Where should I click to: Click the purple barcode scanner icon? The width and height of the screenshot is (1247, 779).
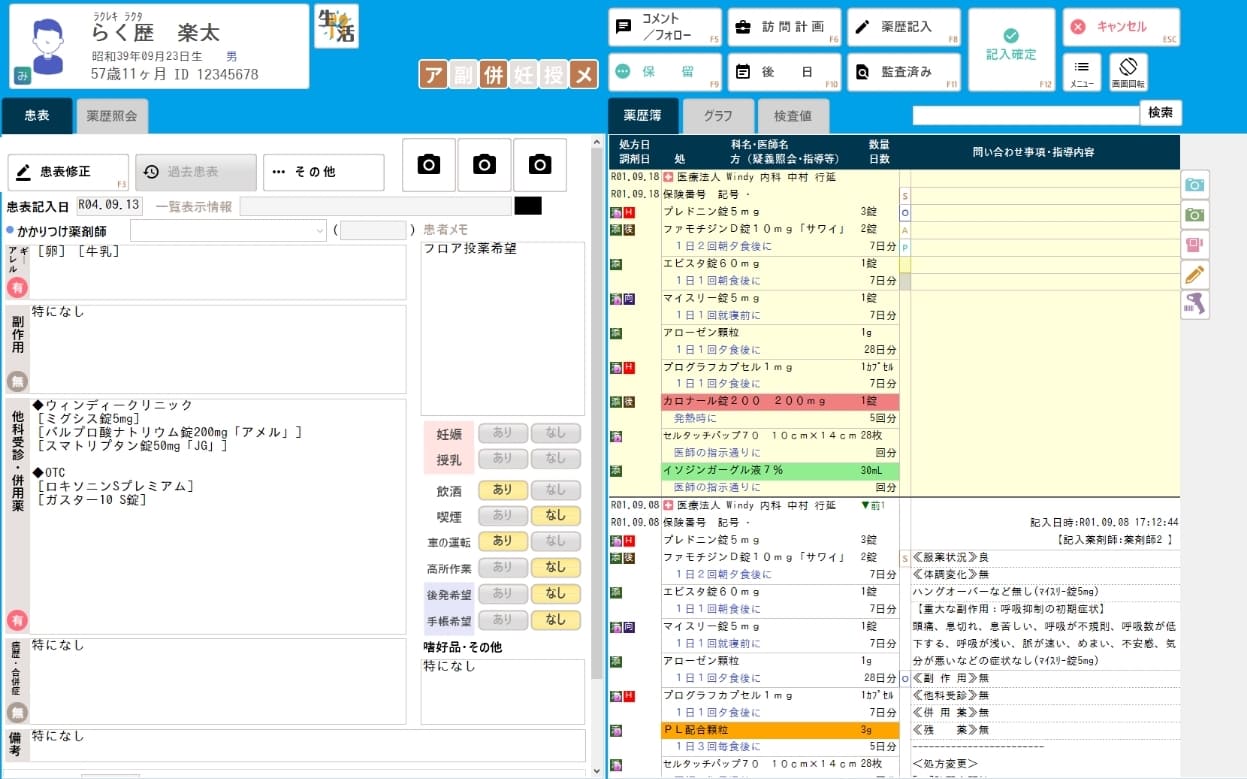tap(1195, 305)
